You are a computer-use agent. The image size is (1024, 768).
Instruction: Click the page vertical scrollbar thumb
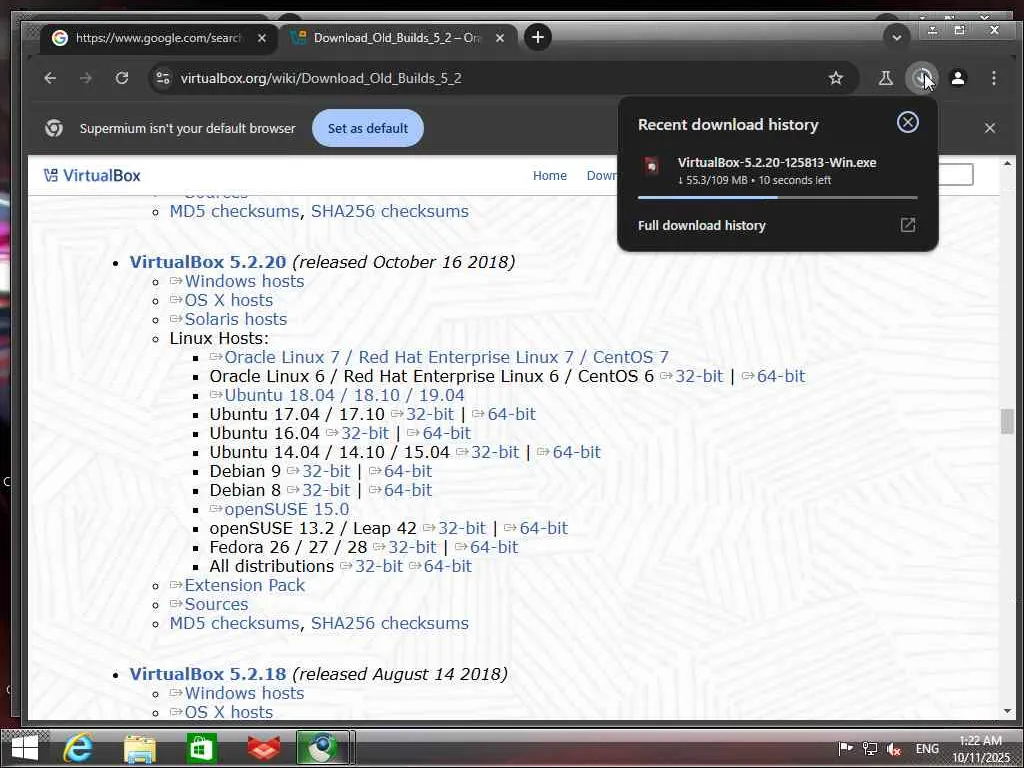pyautogui.click(x=1006, y=421)
